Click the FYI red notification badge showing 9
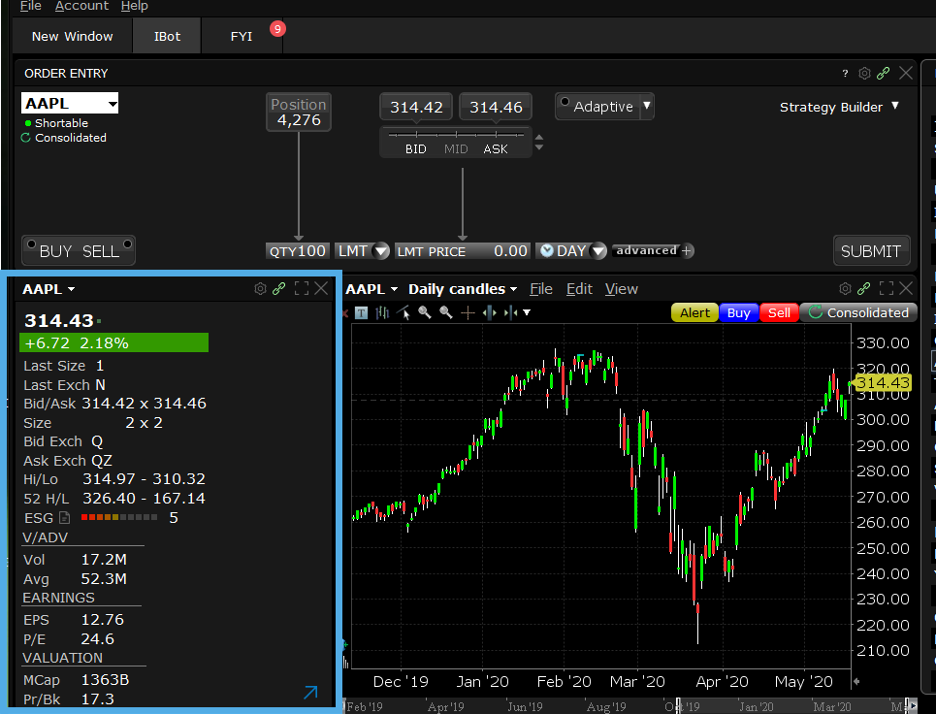Screen dimensions: 936x714 pyautogui.click(x=278, y=29)
